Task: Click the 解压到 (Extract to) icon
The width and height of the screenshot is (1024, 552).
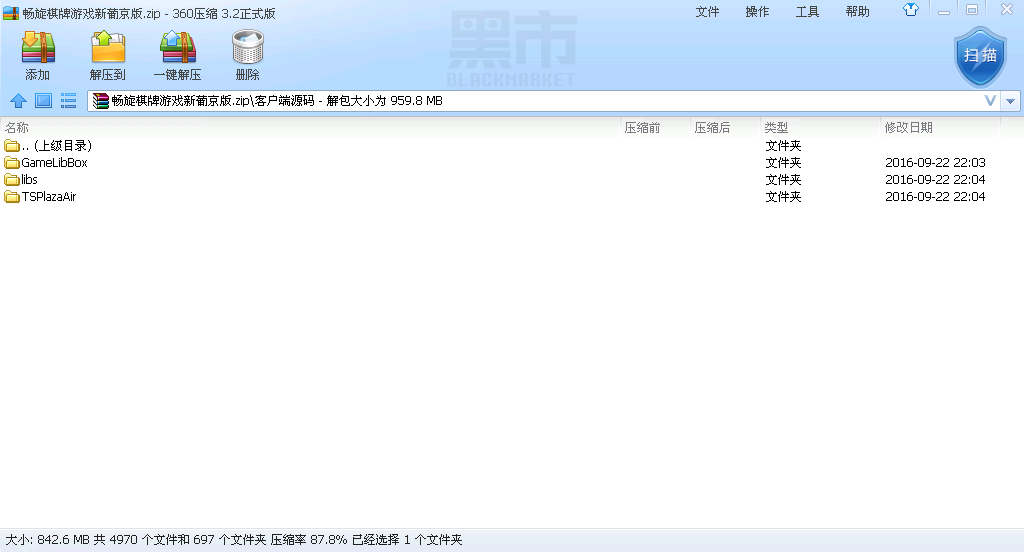Action: [108, 48]
